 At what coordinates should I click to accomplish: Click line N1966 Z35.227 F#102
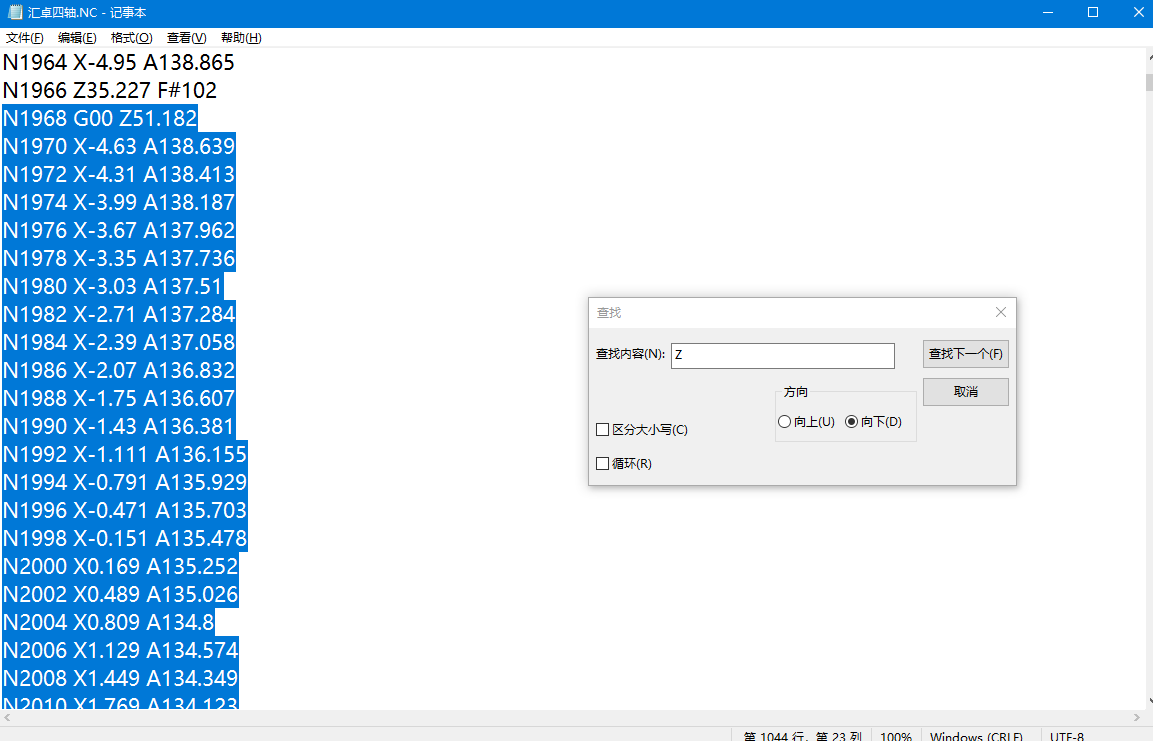[110, 90]
